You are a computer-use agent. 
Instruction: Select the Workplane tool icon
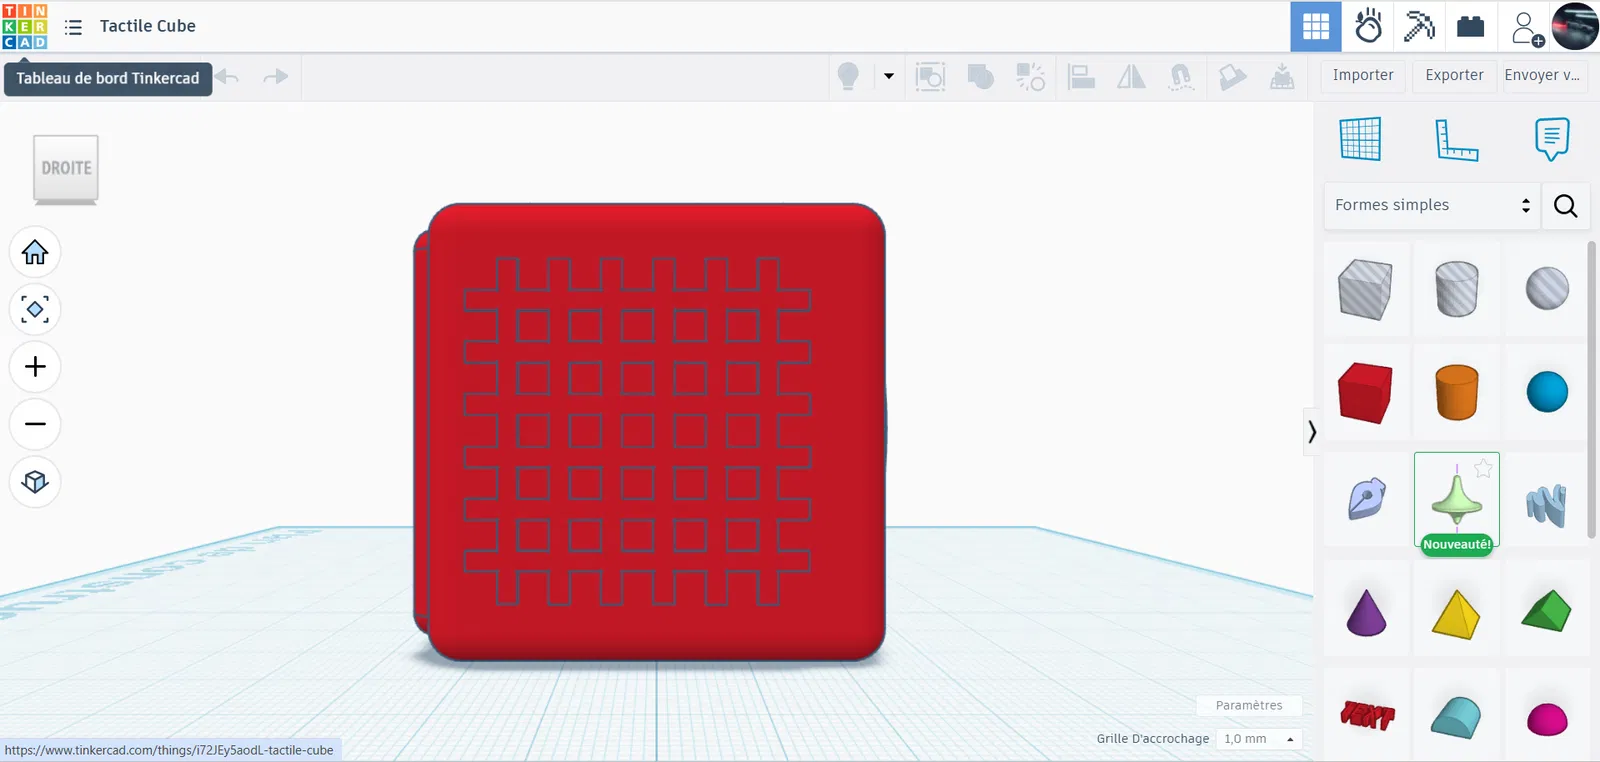pyautogui.click(x=1360, y=139)
